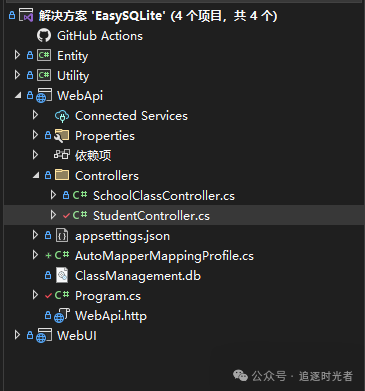Click the WebUI web project icon

point(44,336)
